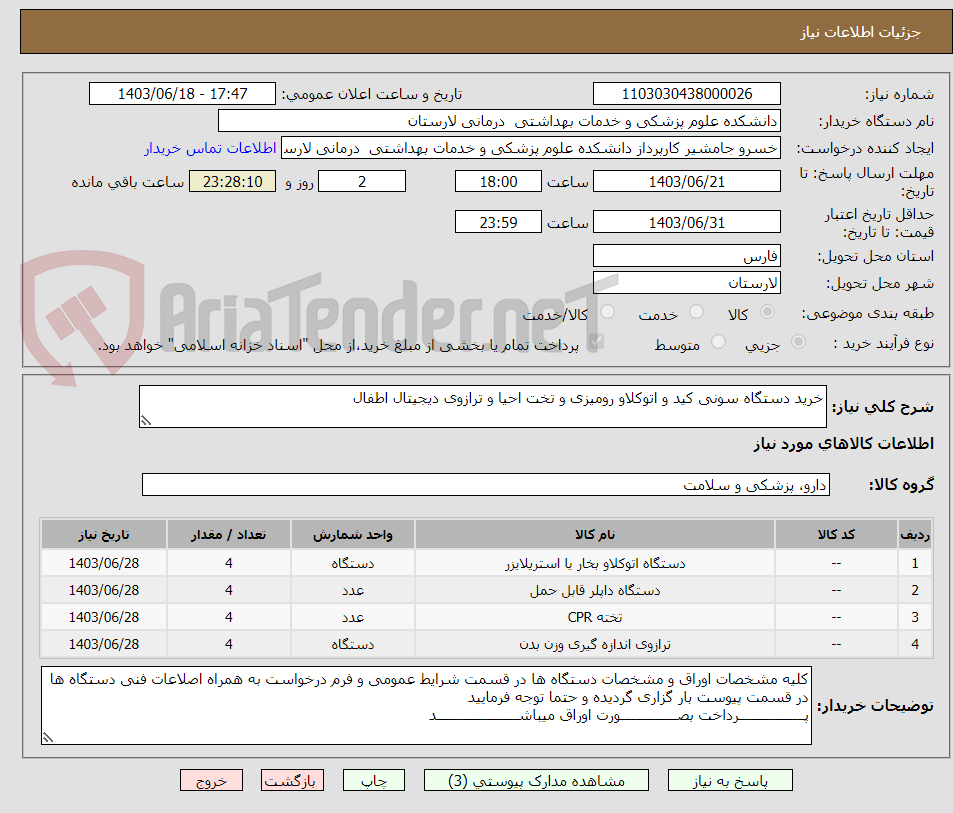Click the نام کالا column header

click(595, 535)
